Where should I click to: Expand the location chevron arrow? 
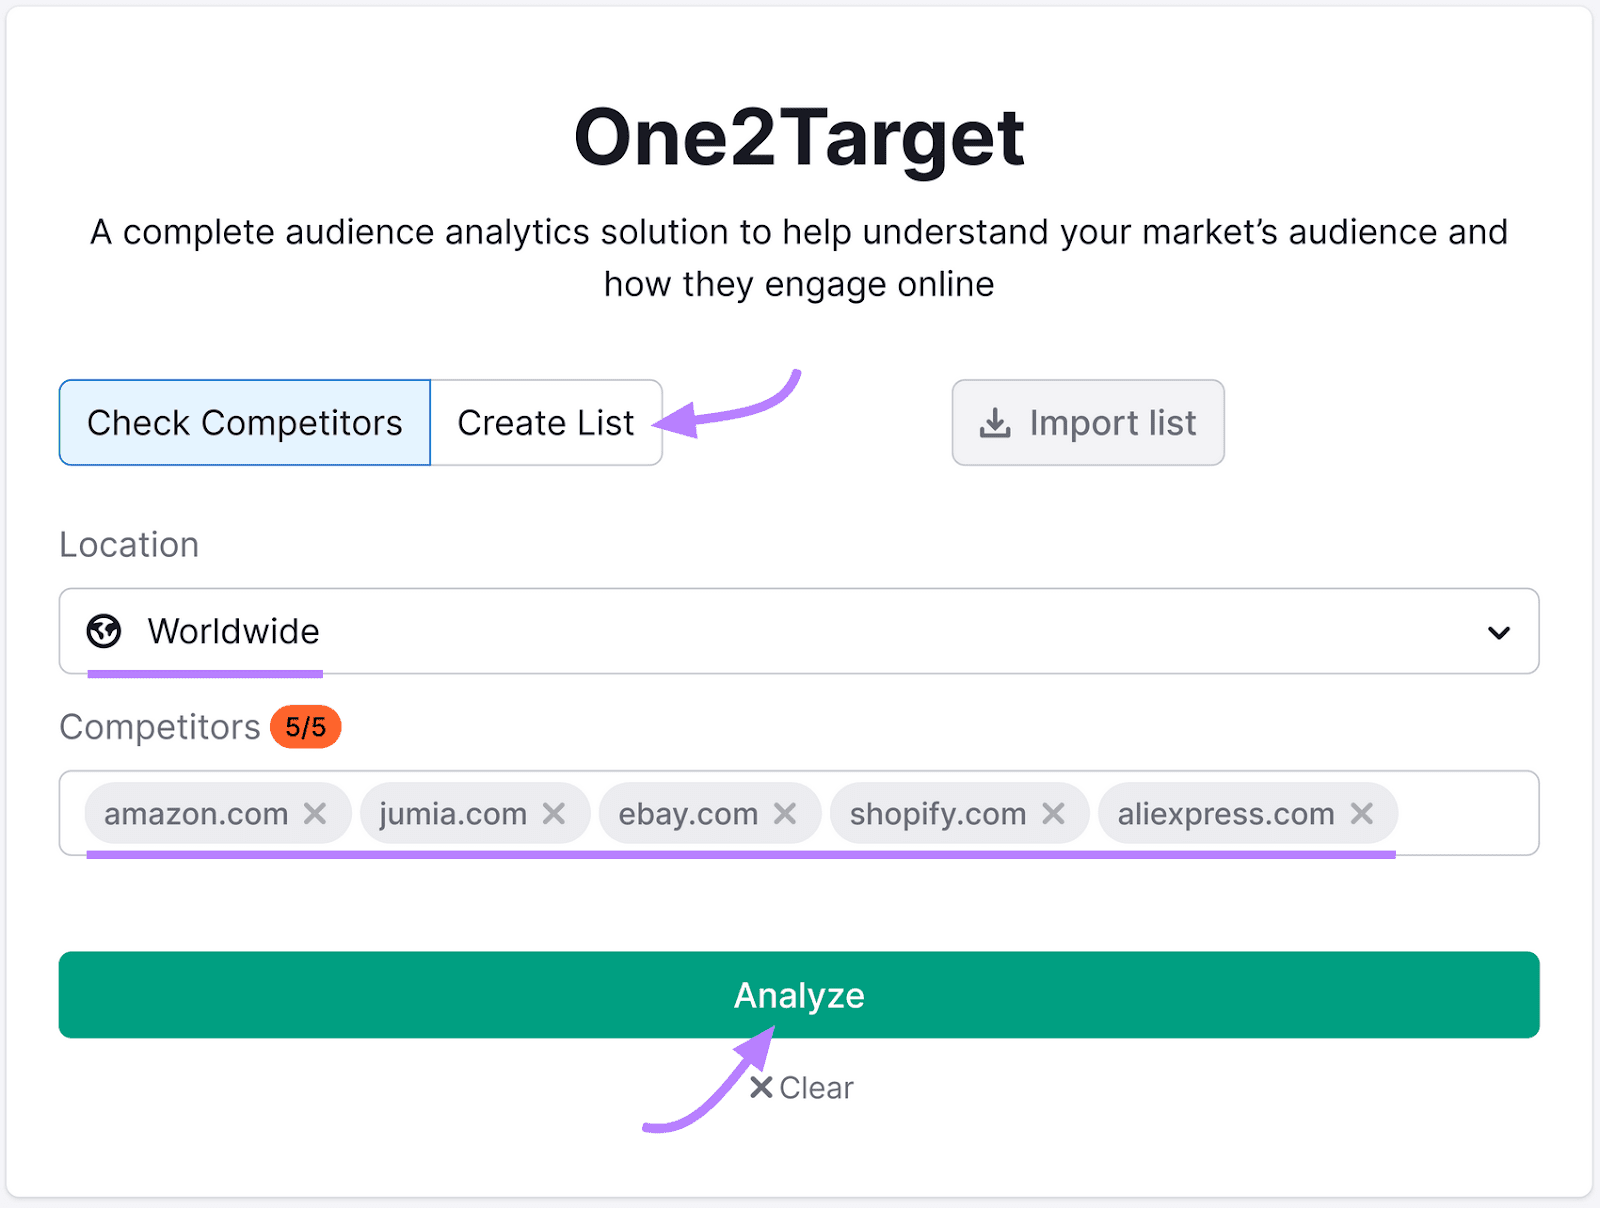1498,631
